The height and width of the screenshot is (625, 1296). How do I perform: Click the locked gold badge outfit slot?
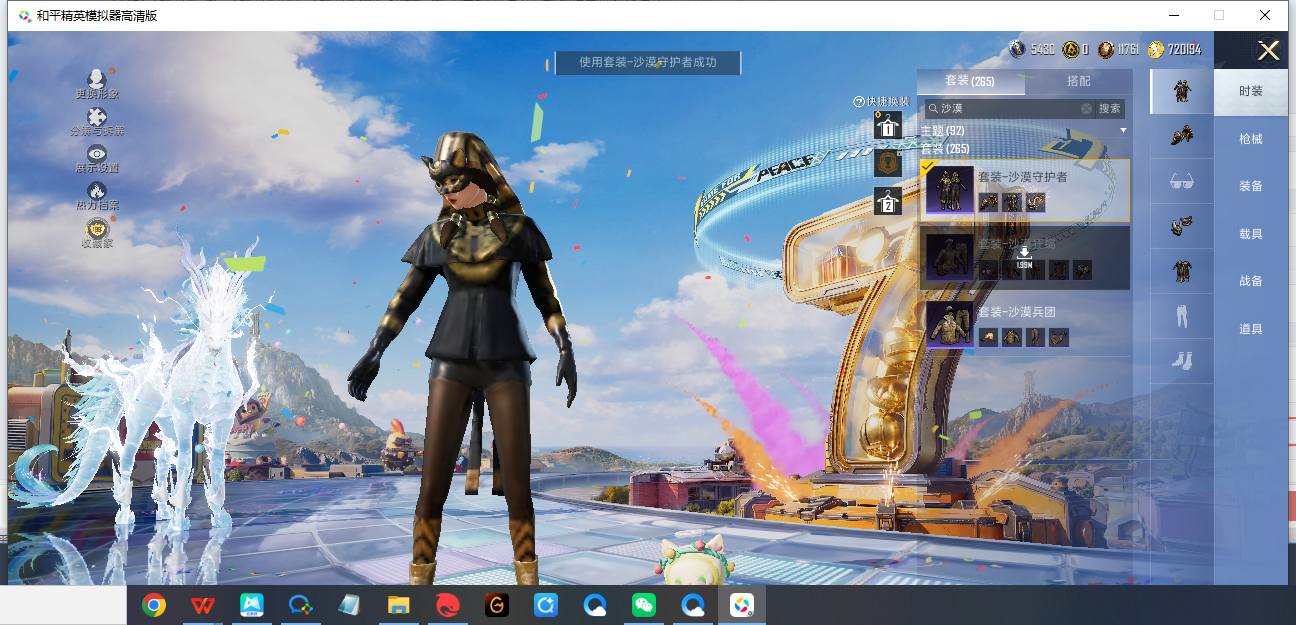(x=887, y=163)
